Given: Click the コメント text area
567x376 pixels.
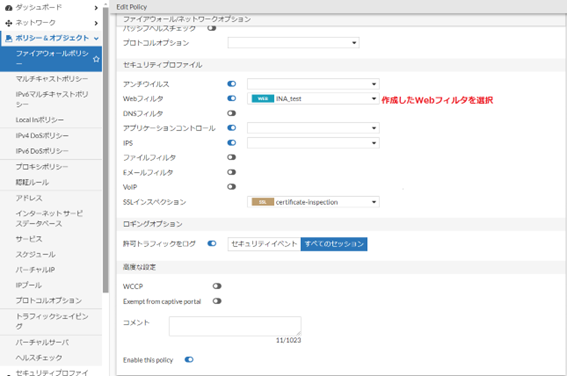Looking at the screenshot, I should 235,326.
